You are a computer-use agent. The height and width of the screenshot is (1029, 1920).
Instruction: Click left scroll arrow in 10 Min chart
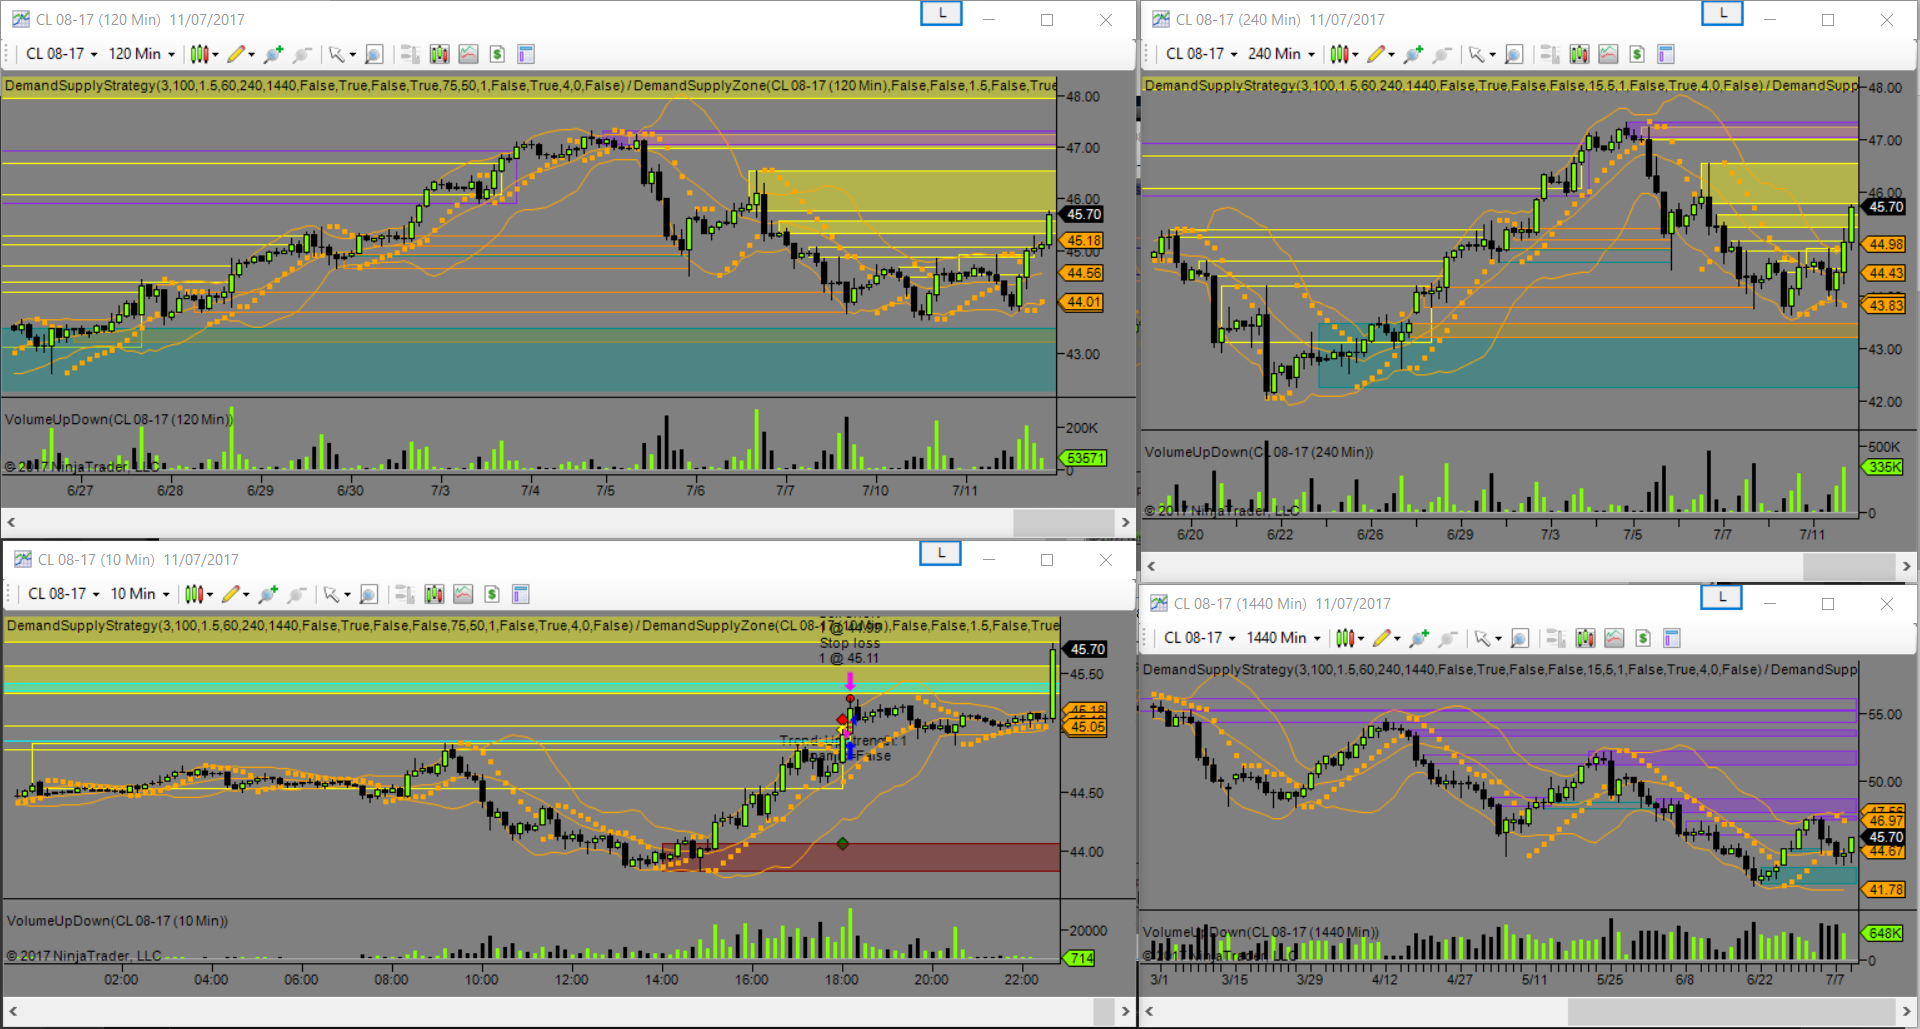pos(13,1011)
